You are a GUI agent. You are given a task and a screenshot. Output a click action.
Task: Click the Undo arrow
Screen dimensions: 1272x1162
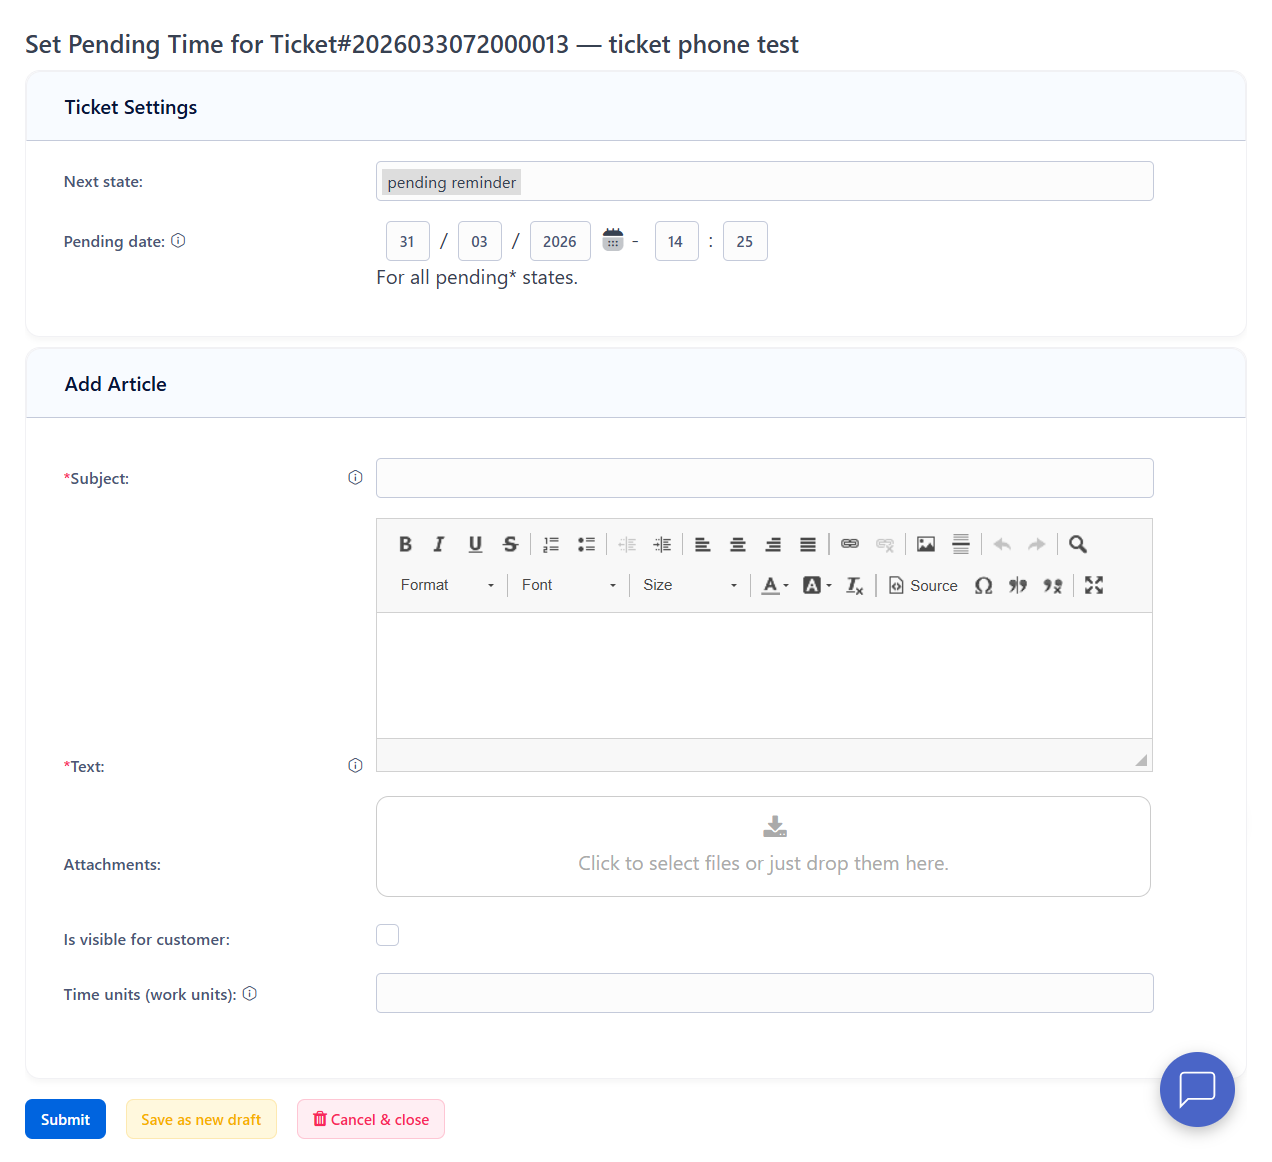tap(1002, 544)
